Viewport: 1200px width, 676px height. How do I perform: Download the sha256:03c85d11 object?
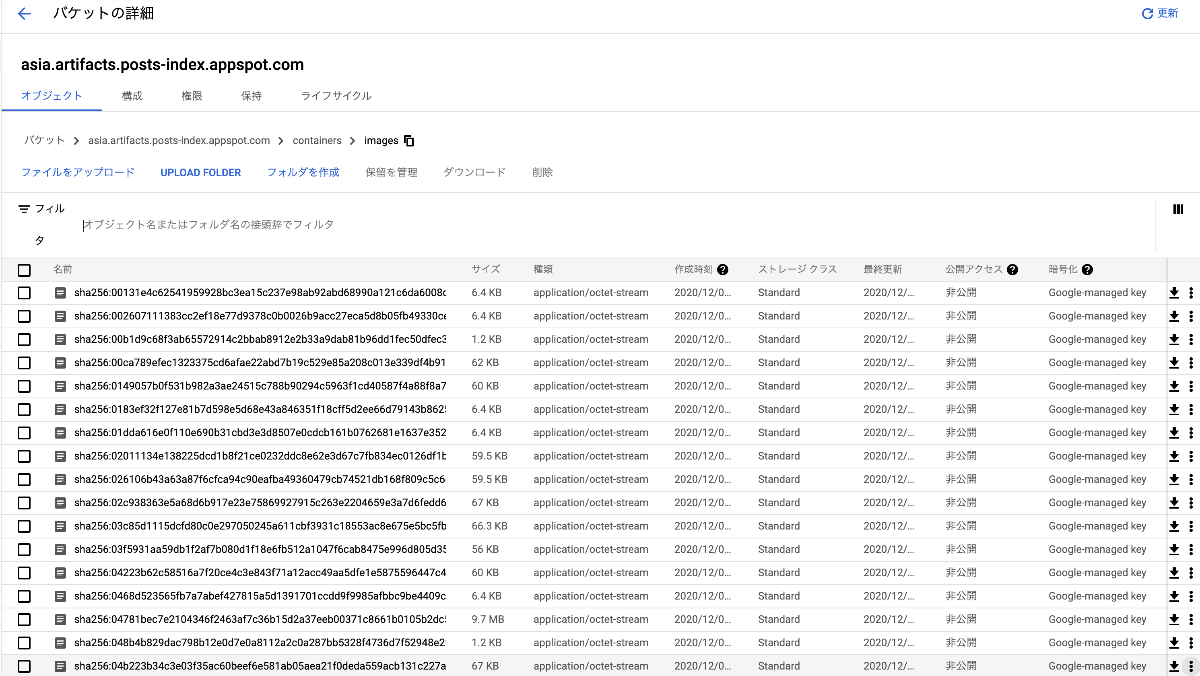click(x=1174, y=526)
